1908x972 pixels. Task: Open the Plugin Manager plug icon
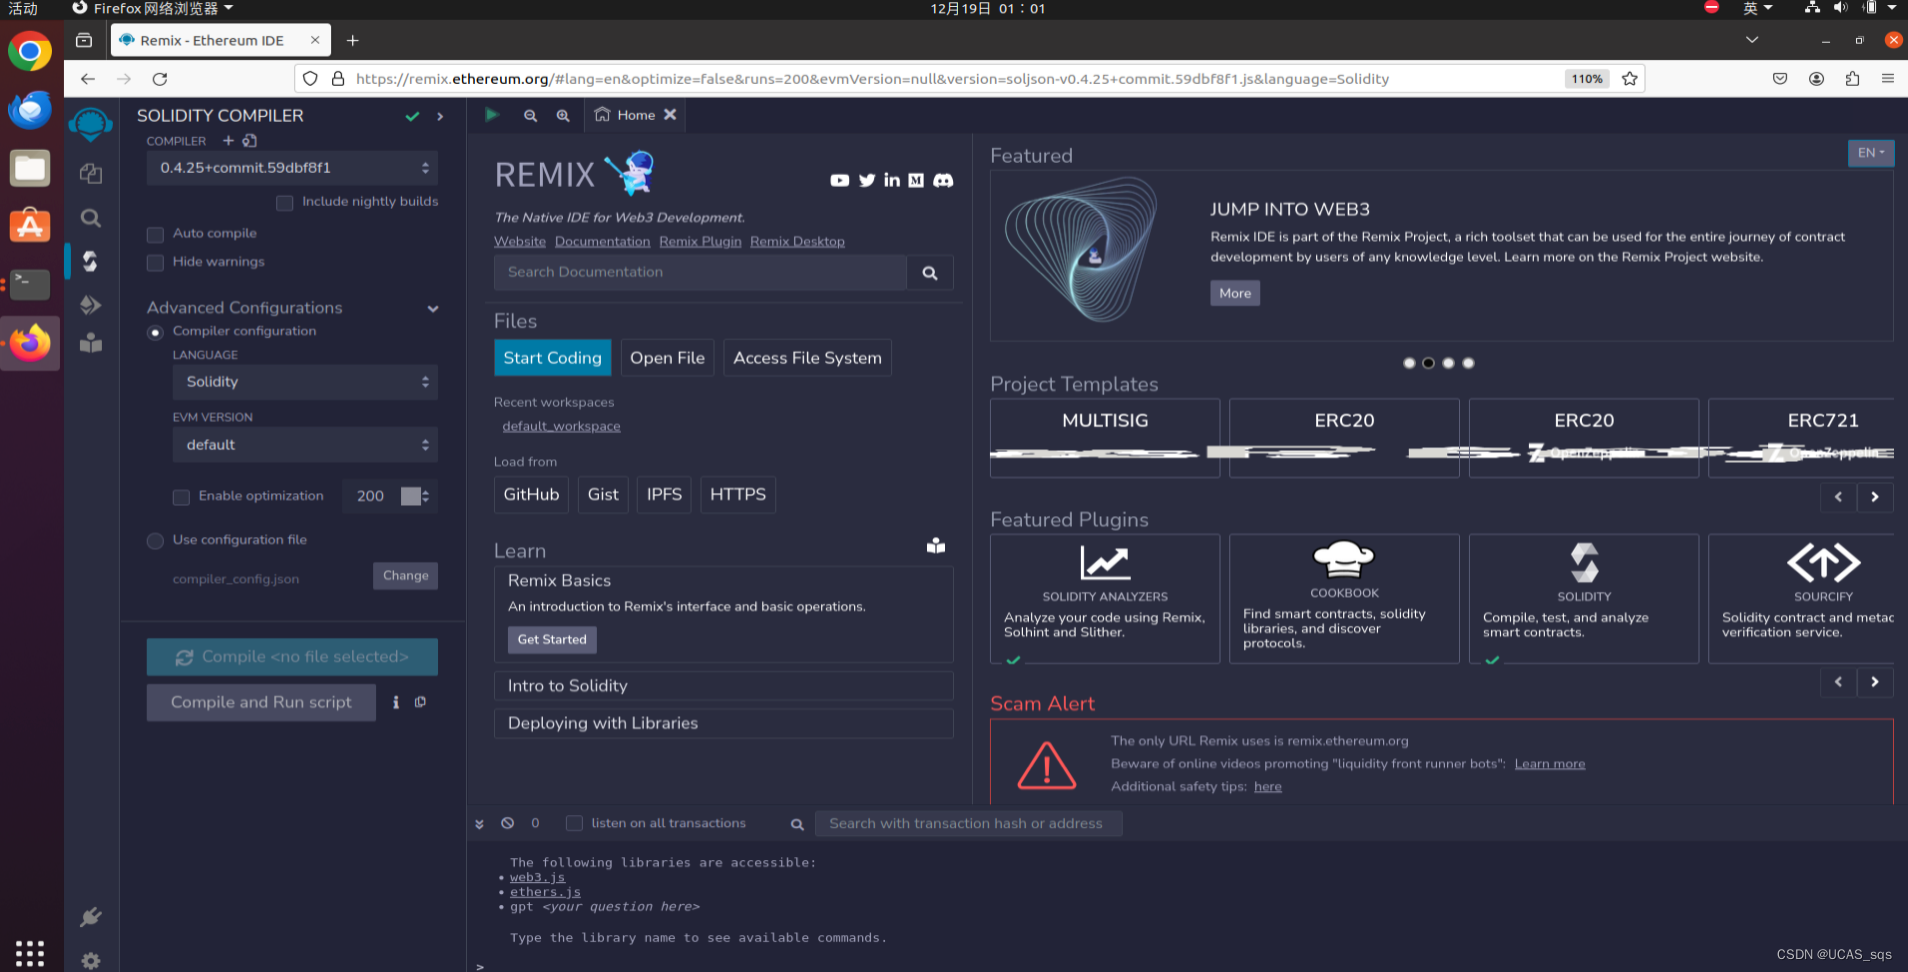(x=91, y=916)
